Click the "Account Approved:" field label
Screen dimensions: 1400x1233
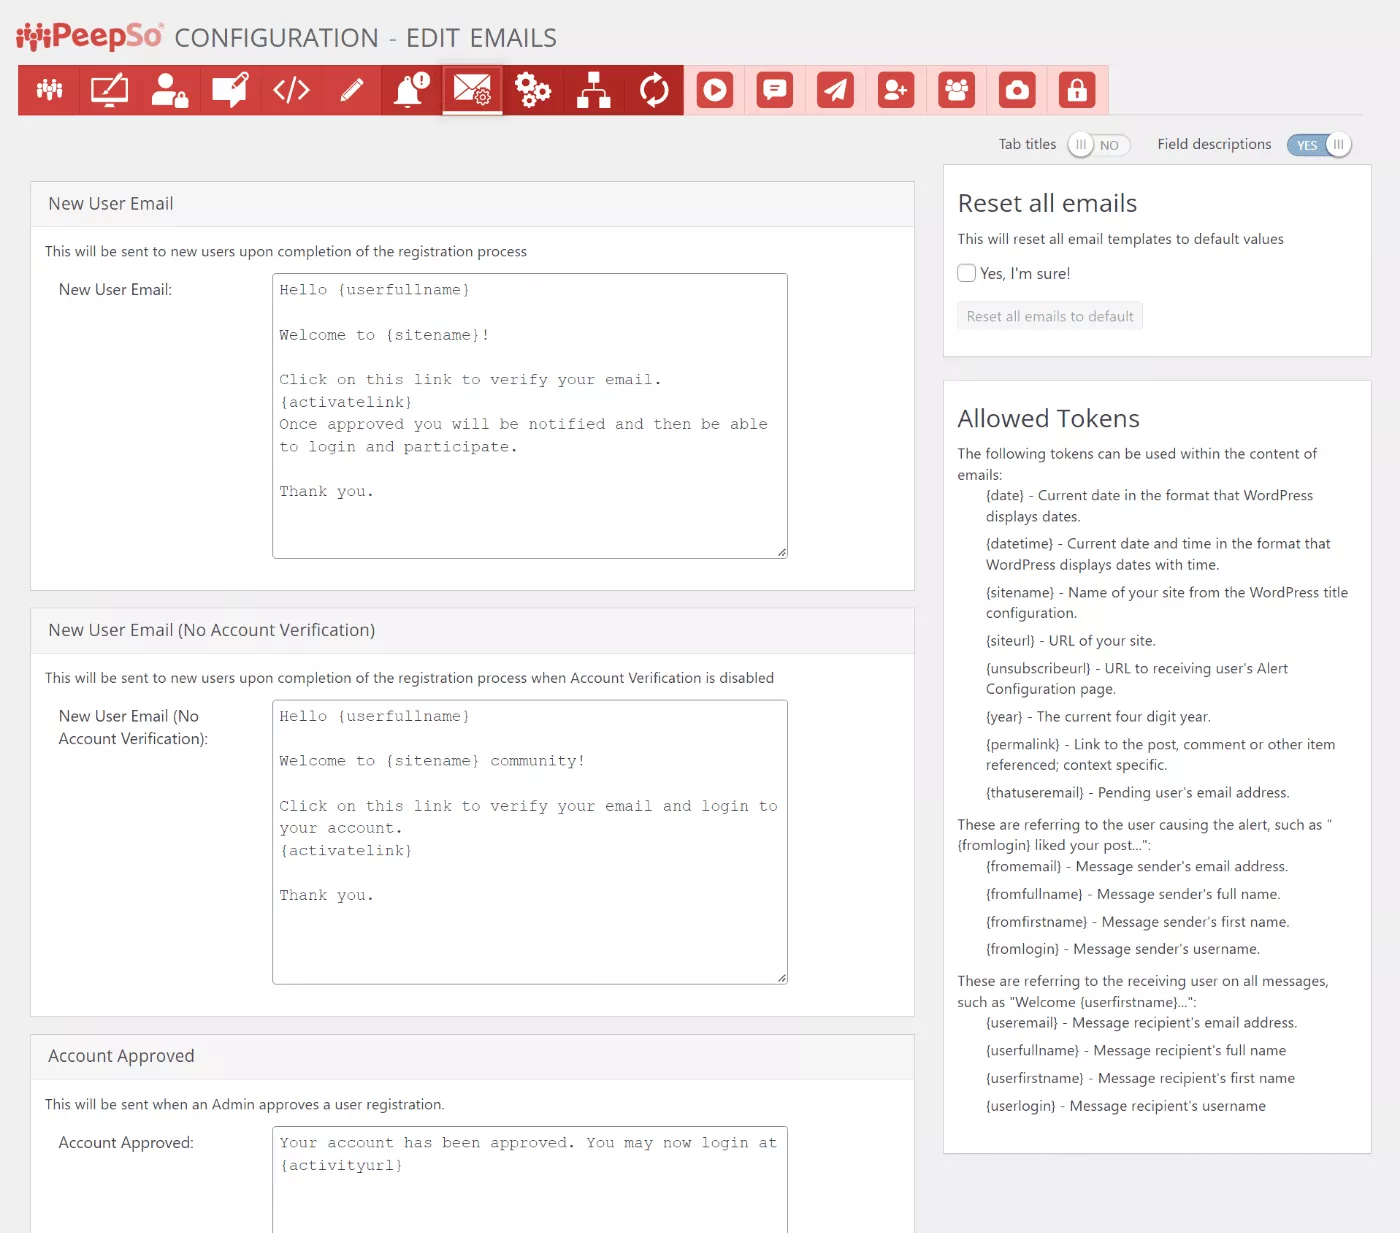[x=126, y=1143]
